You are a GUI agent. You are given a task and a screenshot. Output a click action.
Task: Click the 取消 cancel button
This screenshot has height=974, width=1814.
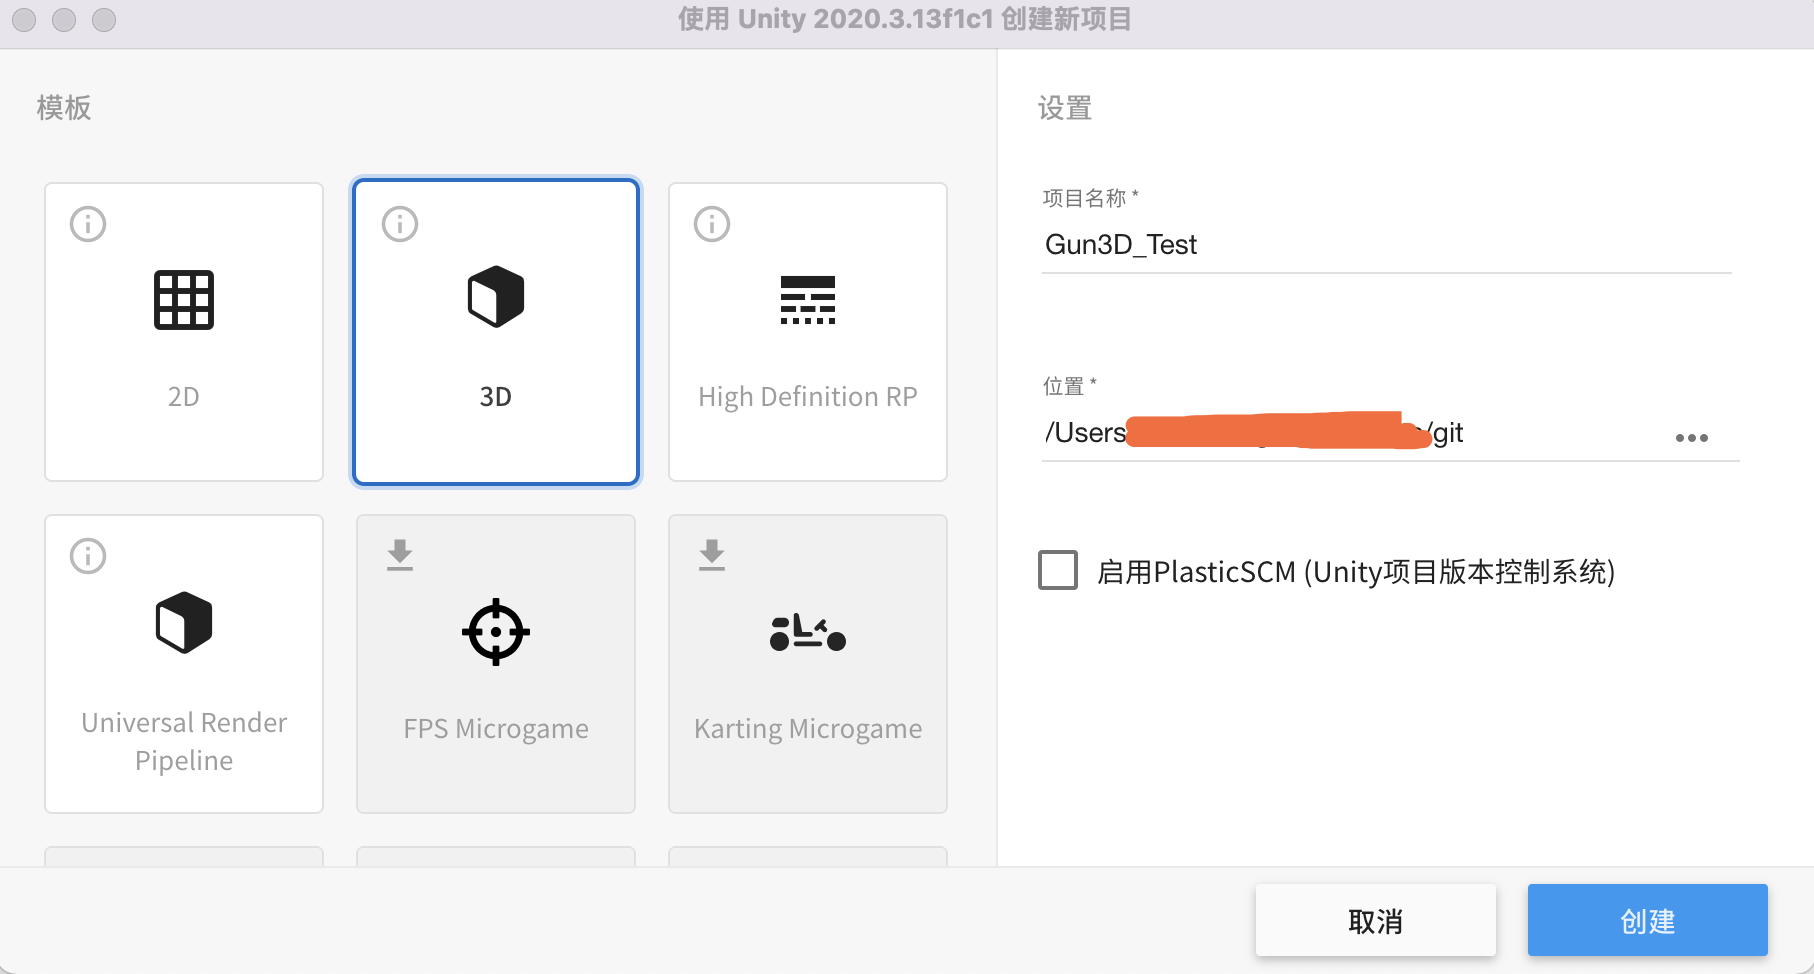coord(1376,920)
